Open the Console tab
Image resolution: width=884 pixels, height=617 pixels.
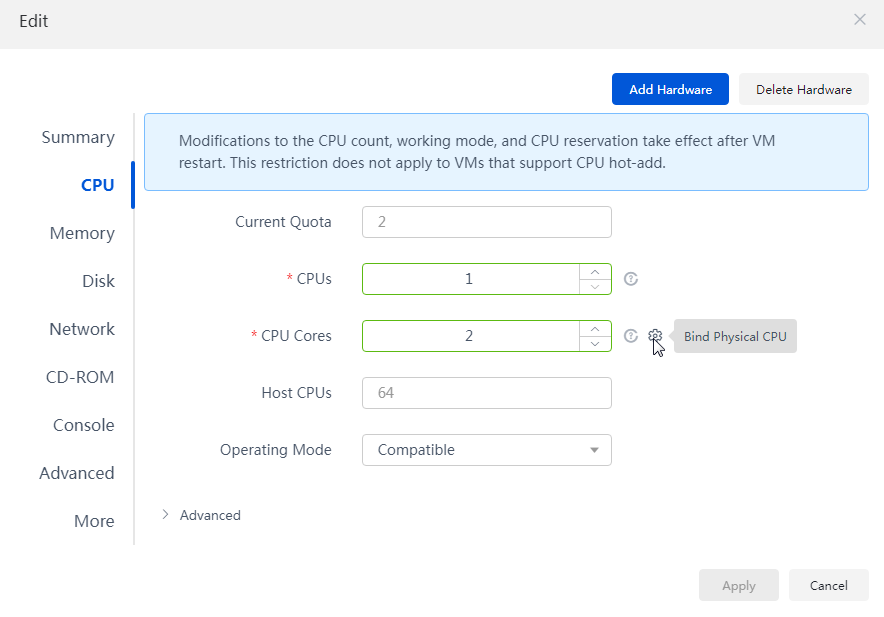[83, 425]
